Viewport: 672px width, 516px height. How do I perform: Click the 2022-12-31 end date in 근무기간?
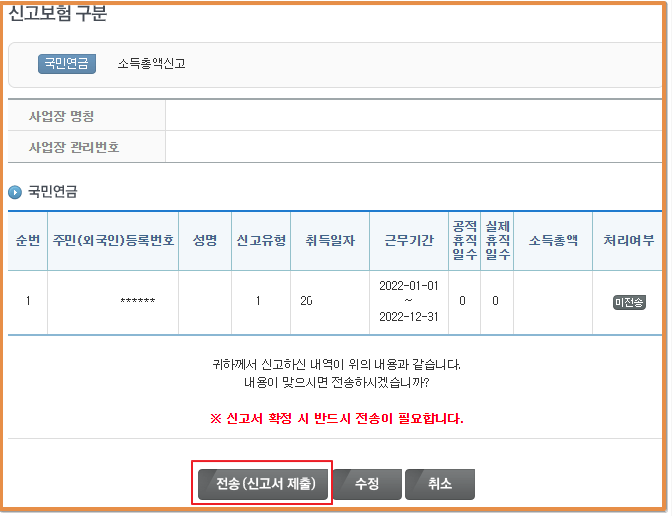tap(409, 317)
